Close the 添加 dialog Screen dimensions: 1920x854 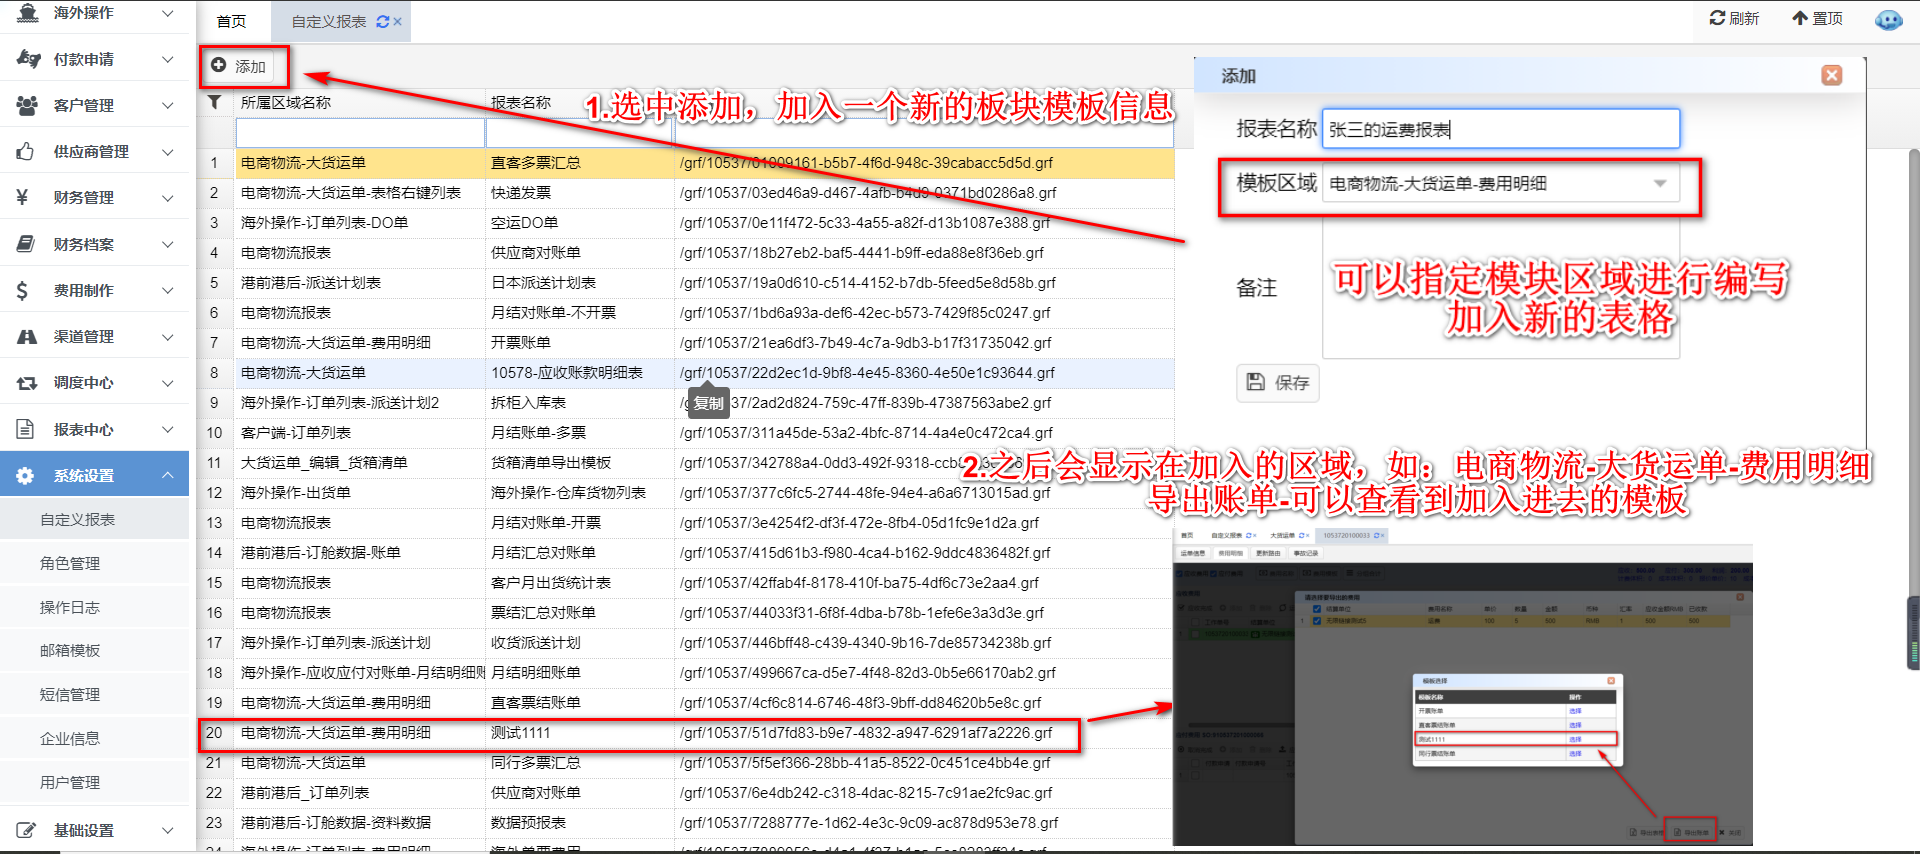pos(1832,76)
